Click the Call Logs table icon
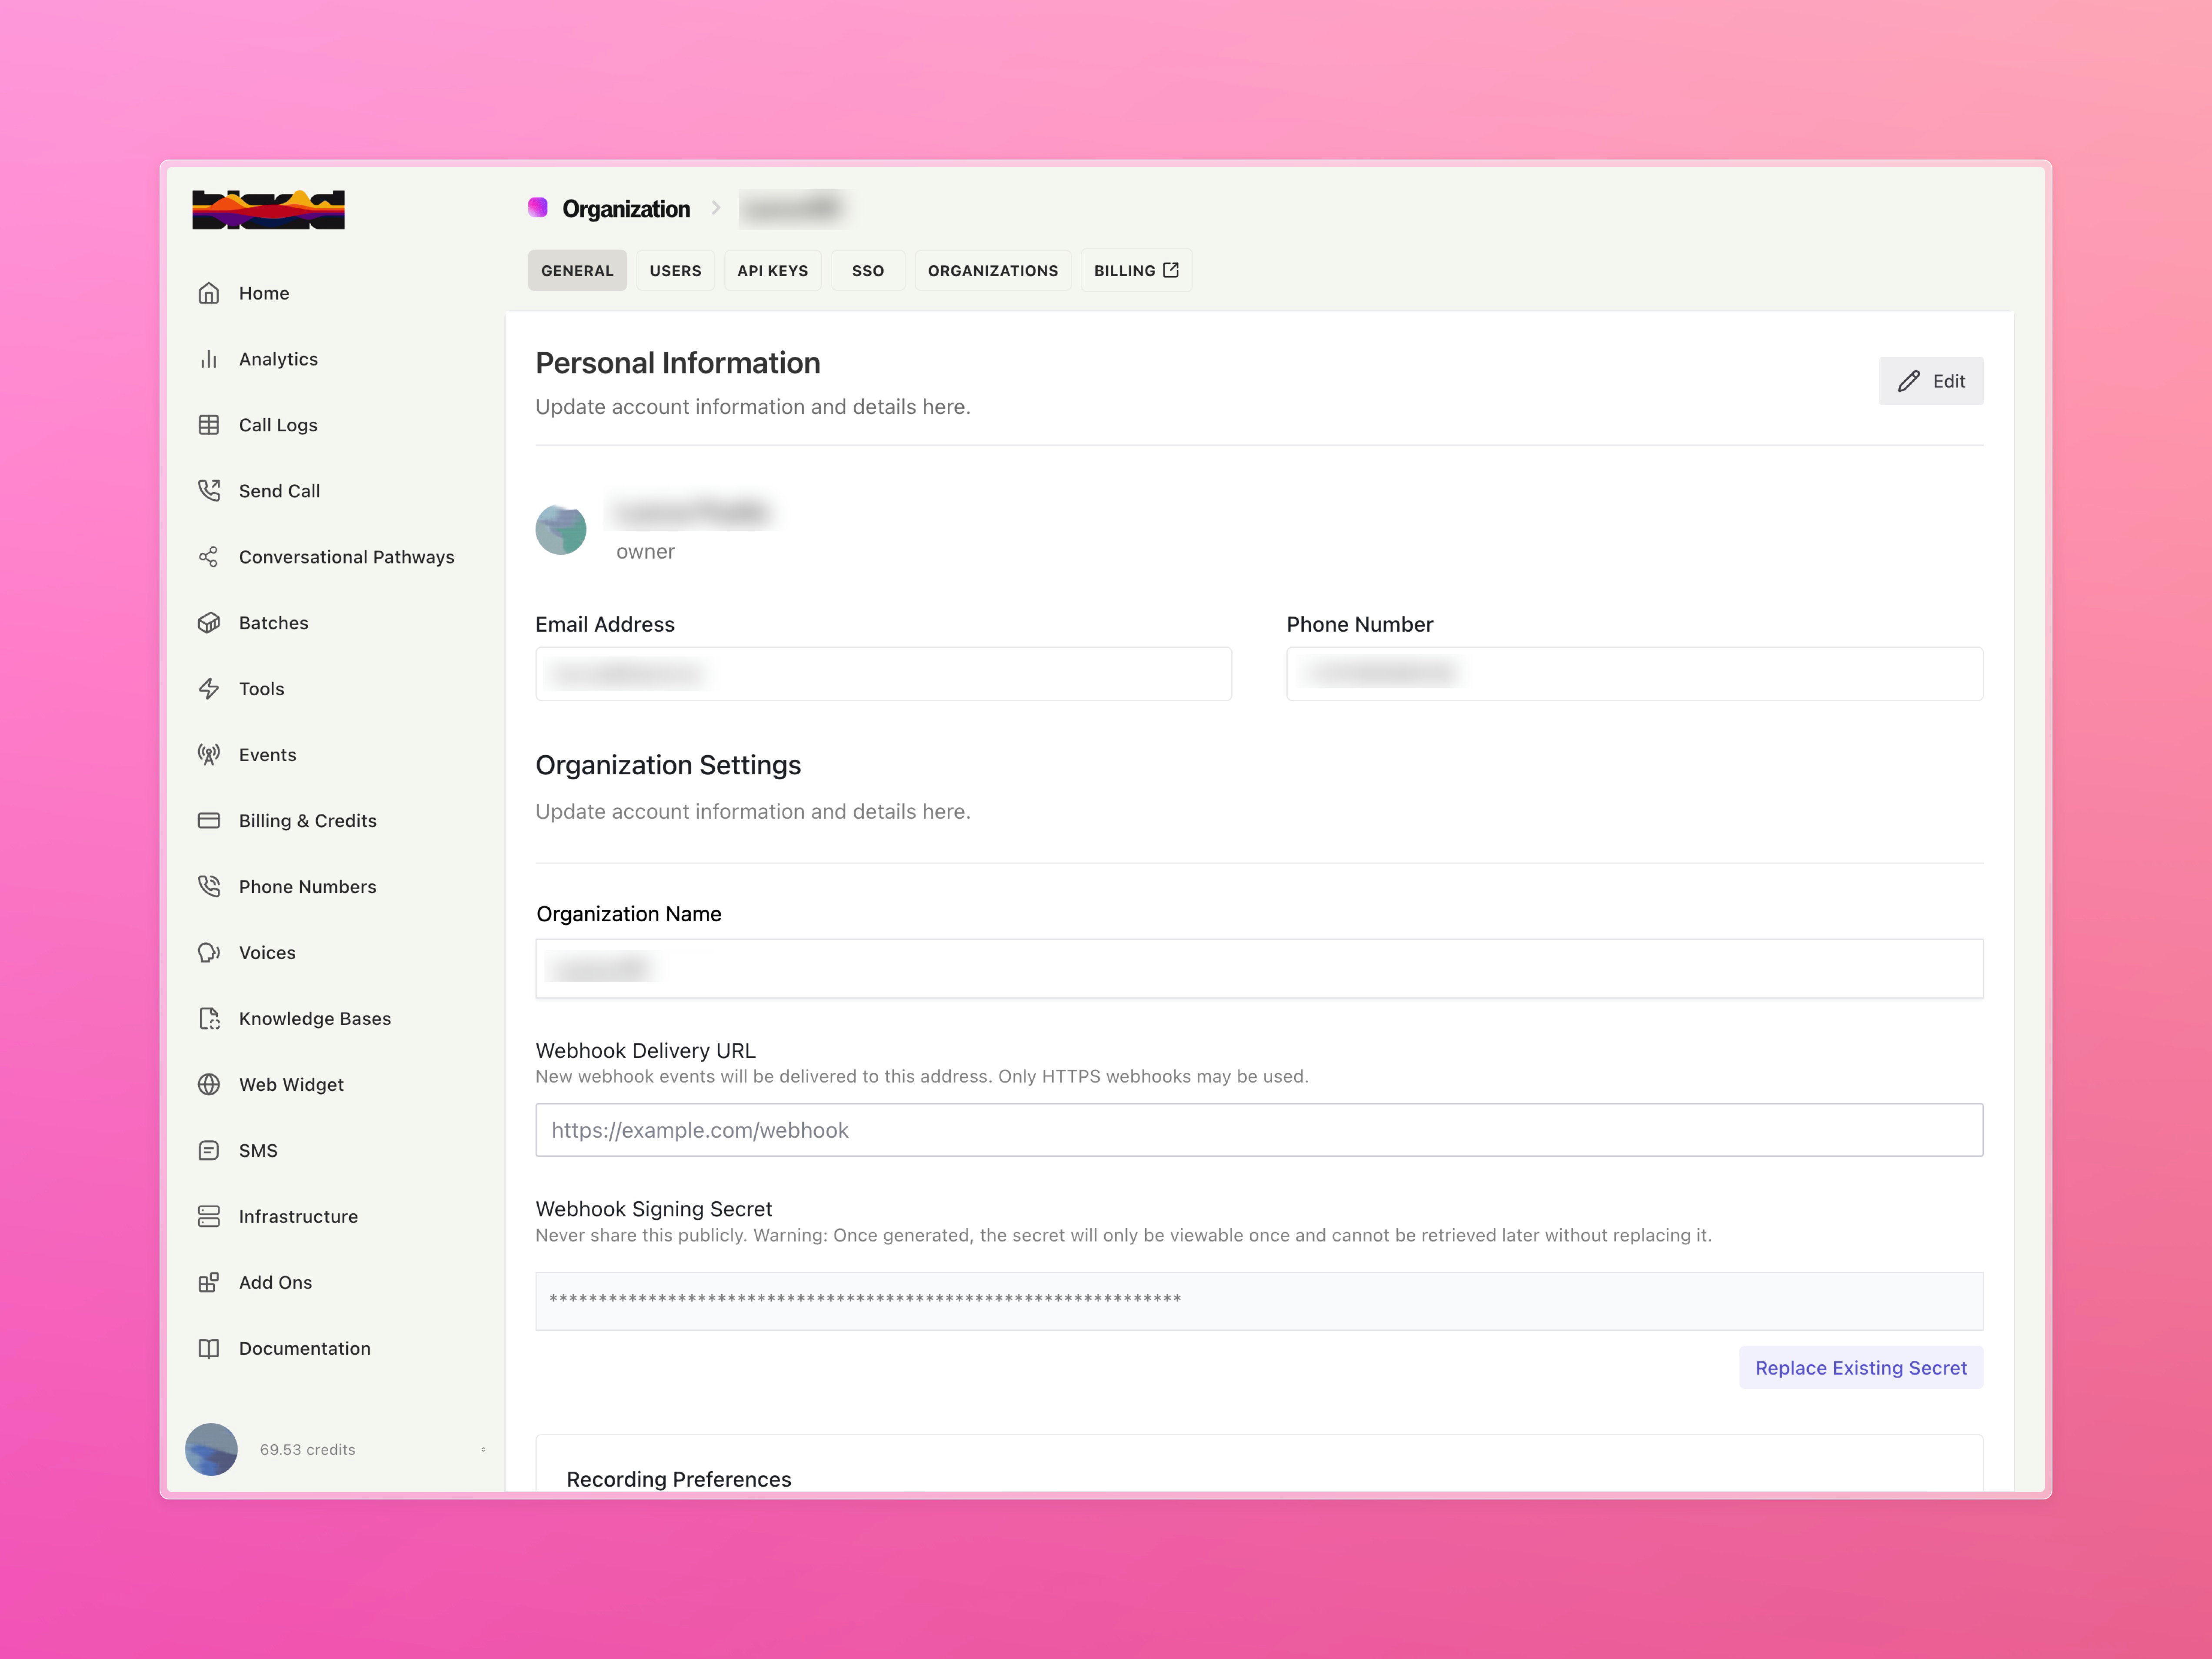This screenshot has height=1659, width=2212. click(x=209, y=425)
